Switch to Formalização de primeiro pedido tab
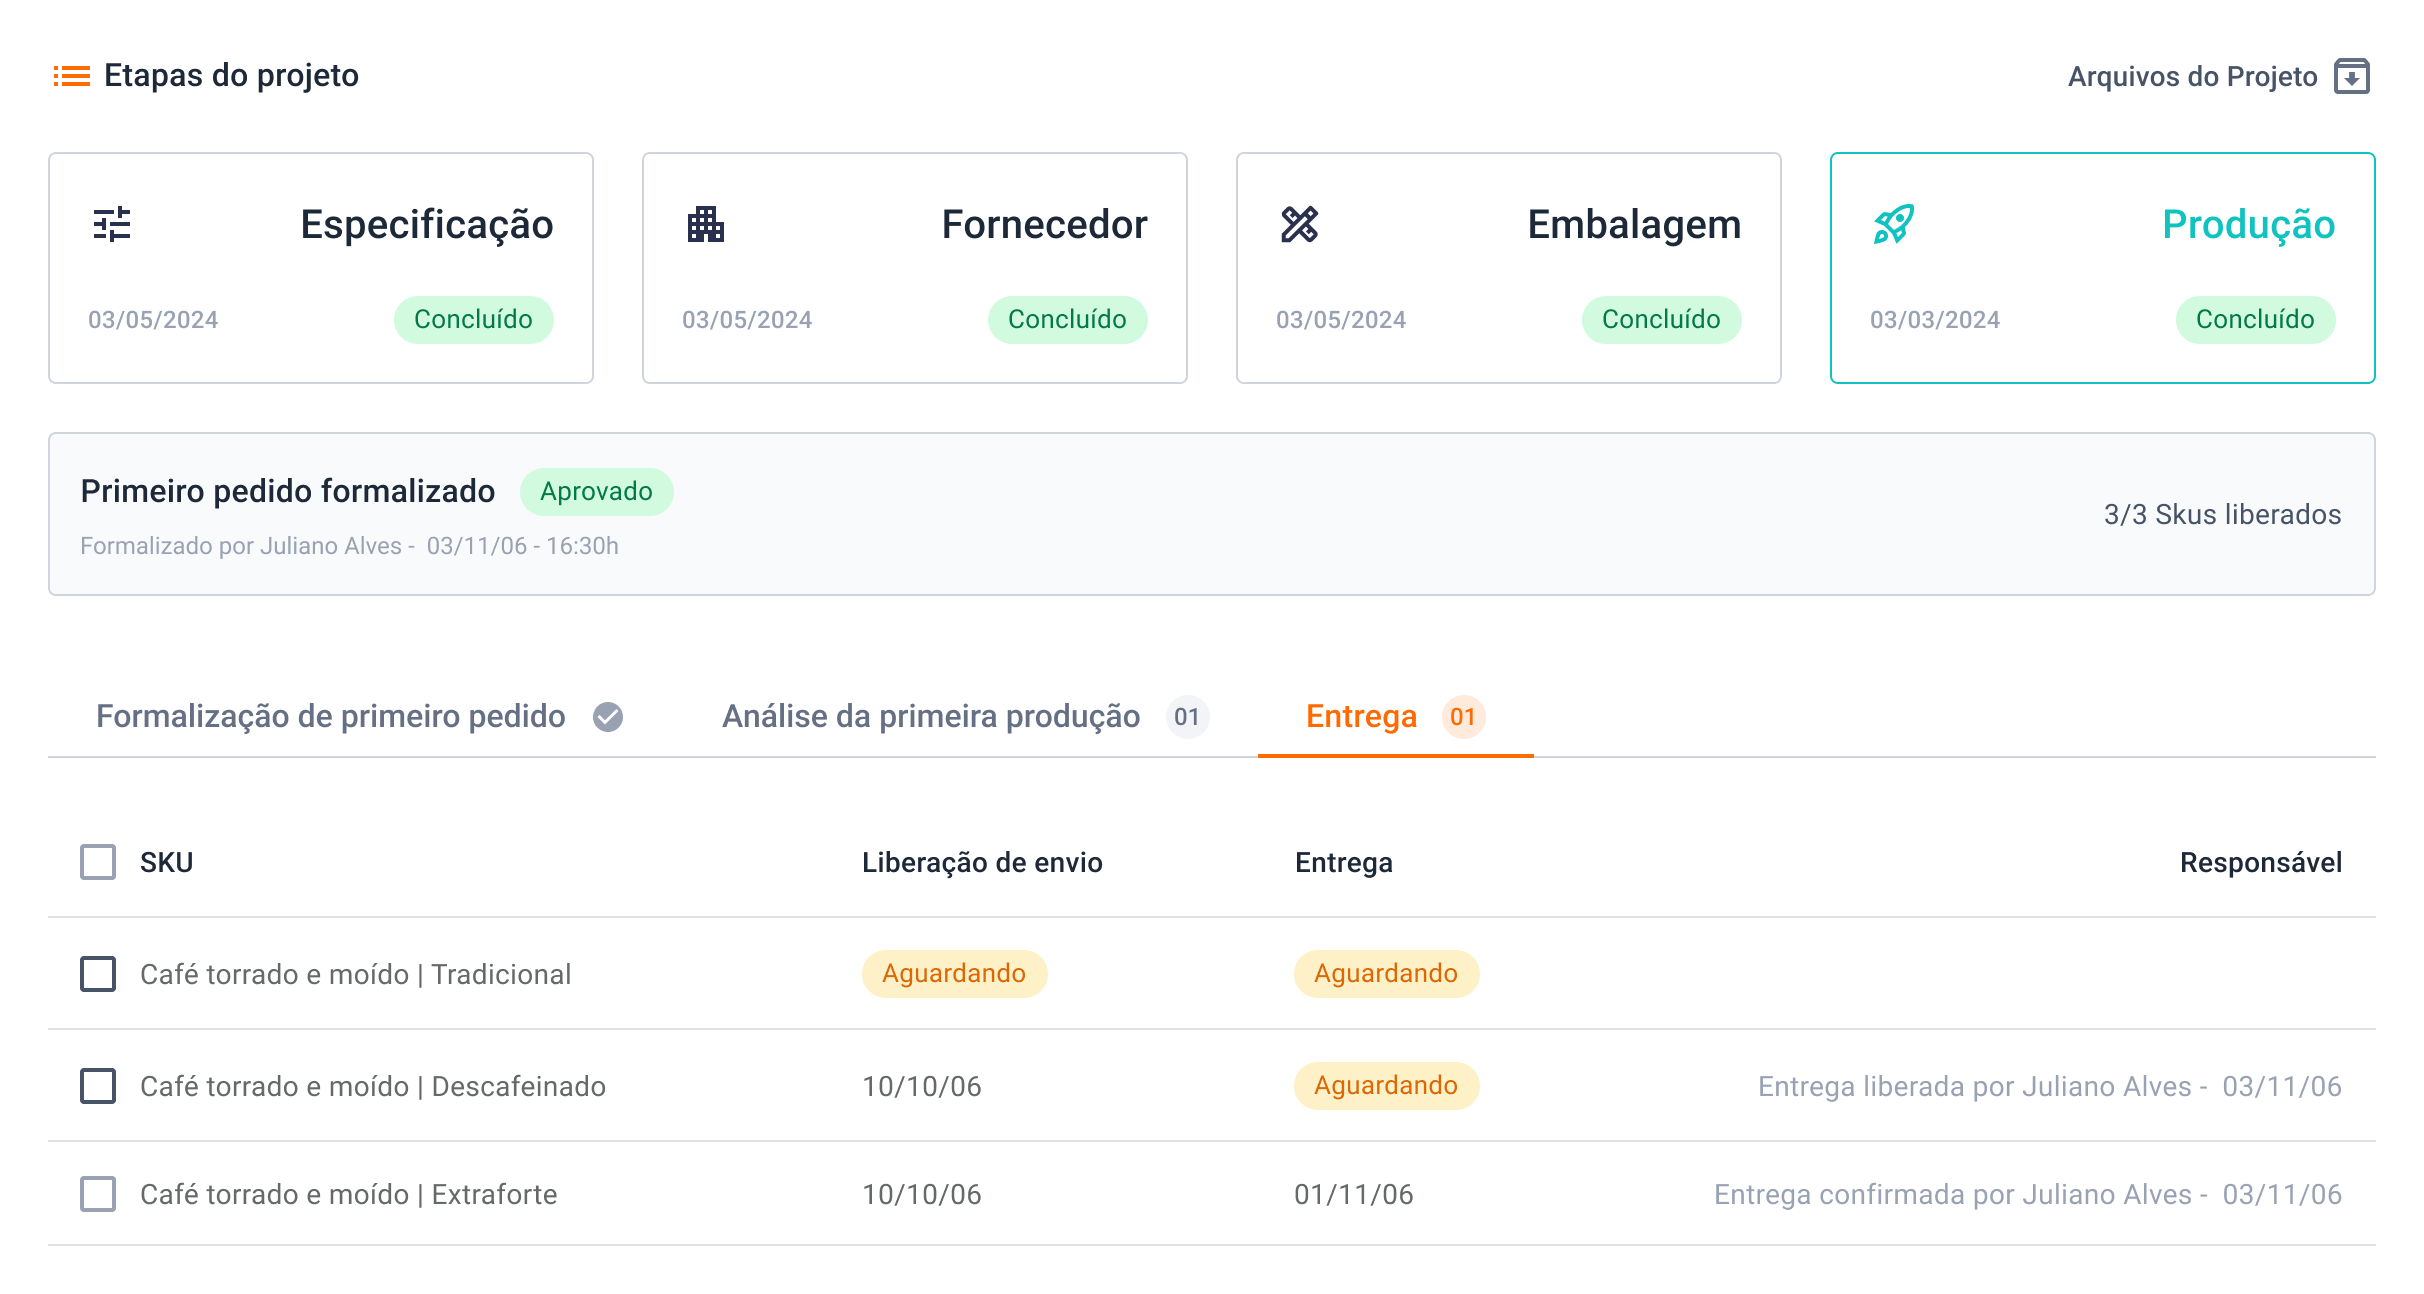 (x=360, y=716)
